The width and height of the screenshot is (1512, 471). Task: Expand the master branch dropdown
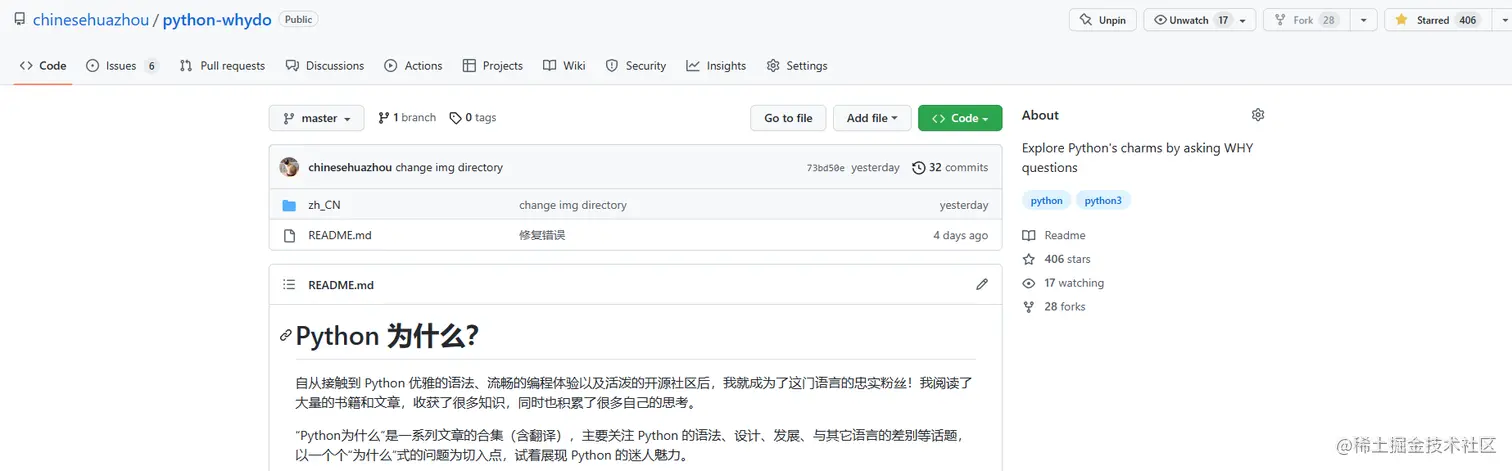316,118
